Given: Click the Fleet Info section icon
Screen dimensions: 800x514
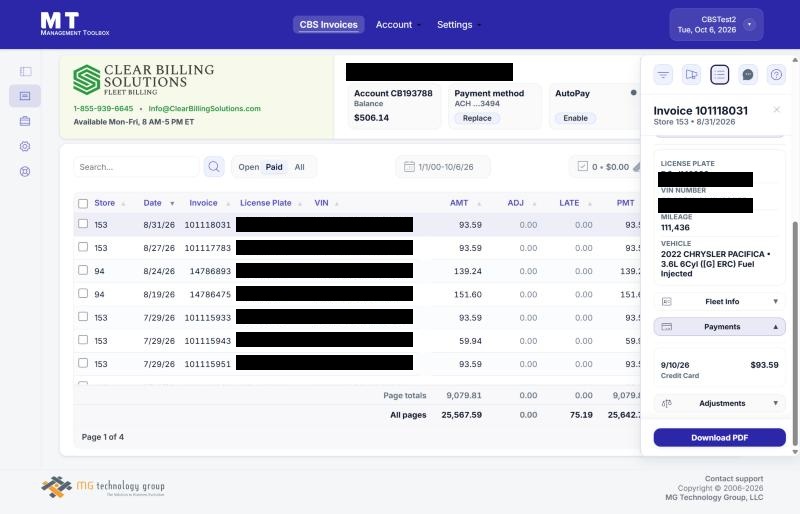Looking at the screenshot, I should 666,302.
